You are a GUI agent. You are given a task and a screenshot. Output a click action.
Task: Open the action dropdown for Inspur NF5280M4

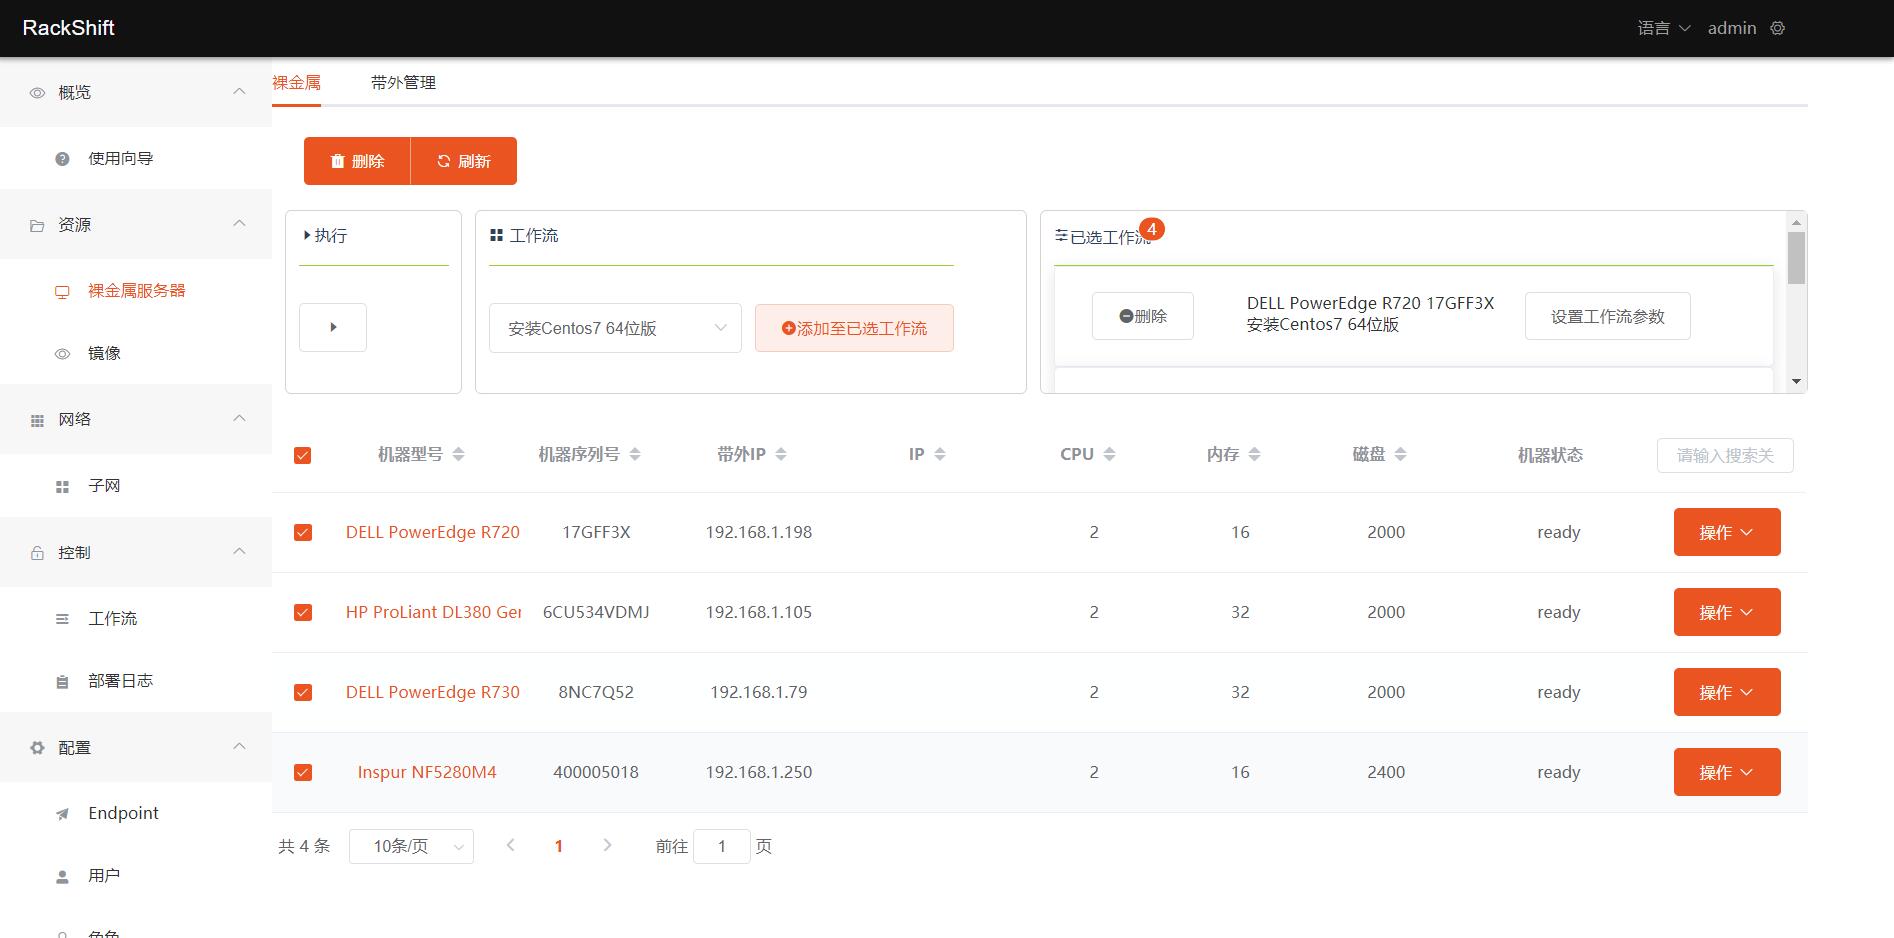click(1727, 772)
